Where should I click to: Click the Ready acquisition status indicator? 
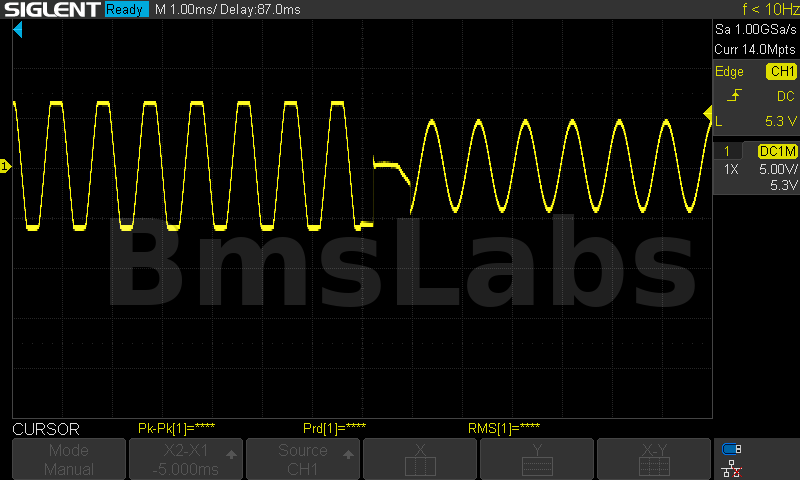(x=127, y=10)
